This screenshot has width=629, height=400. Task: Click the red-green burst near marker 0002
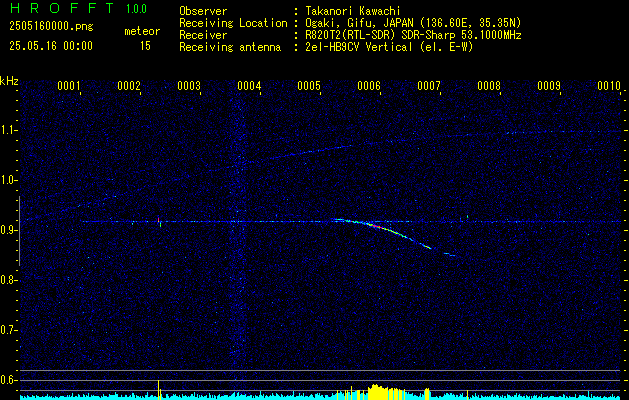[x=159, y=221]
